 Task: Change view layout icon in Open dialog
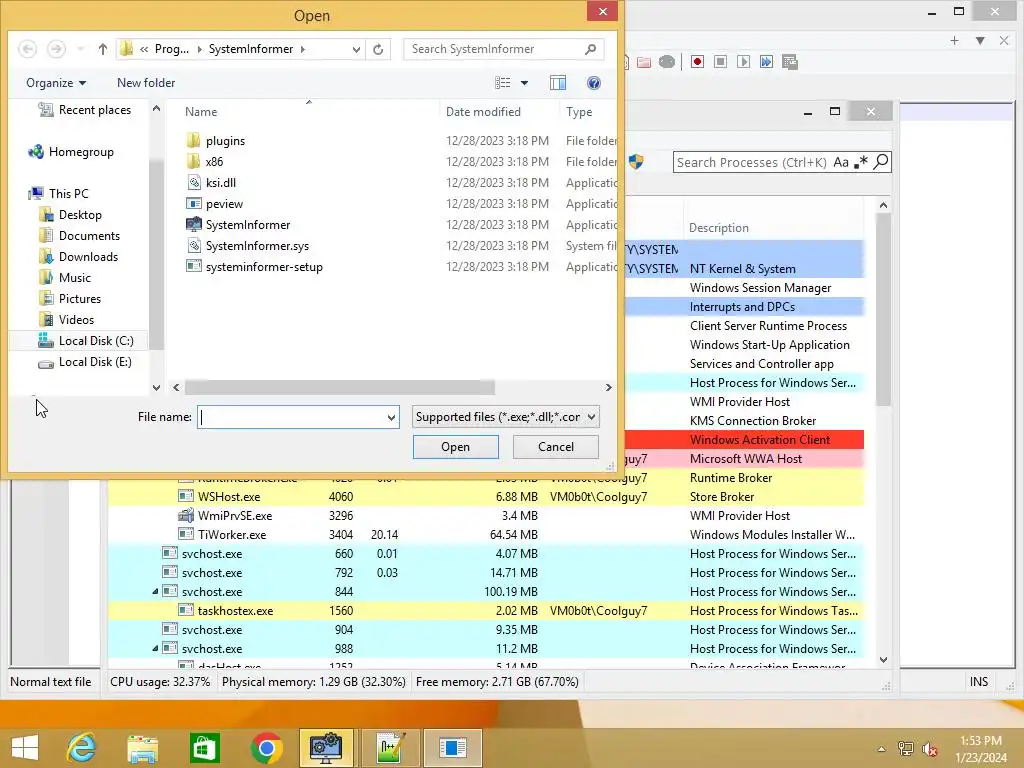(503, 83)
